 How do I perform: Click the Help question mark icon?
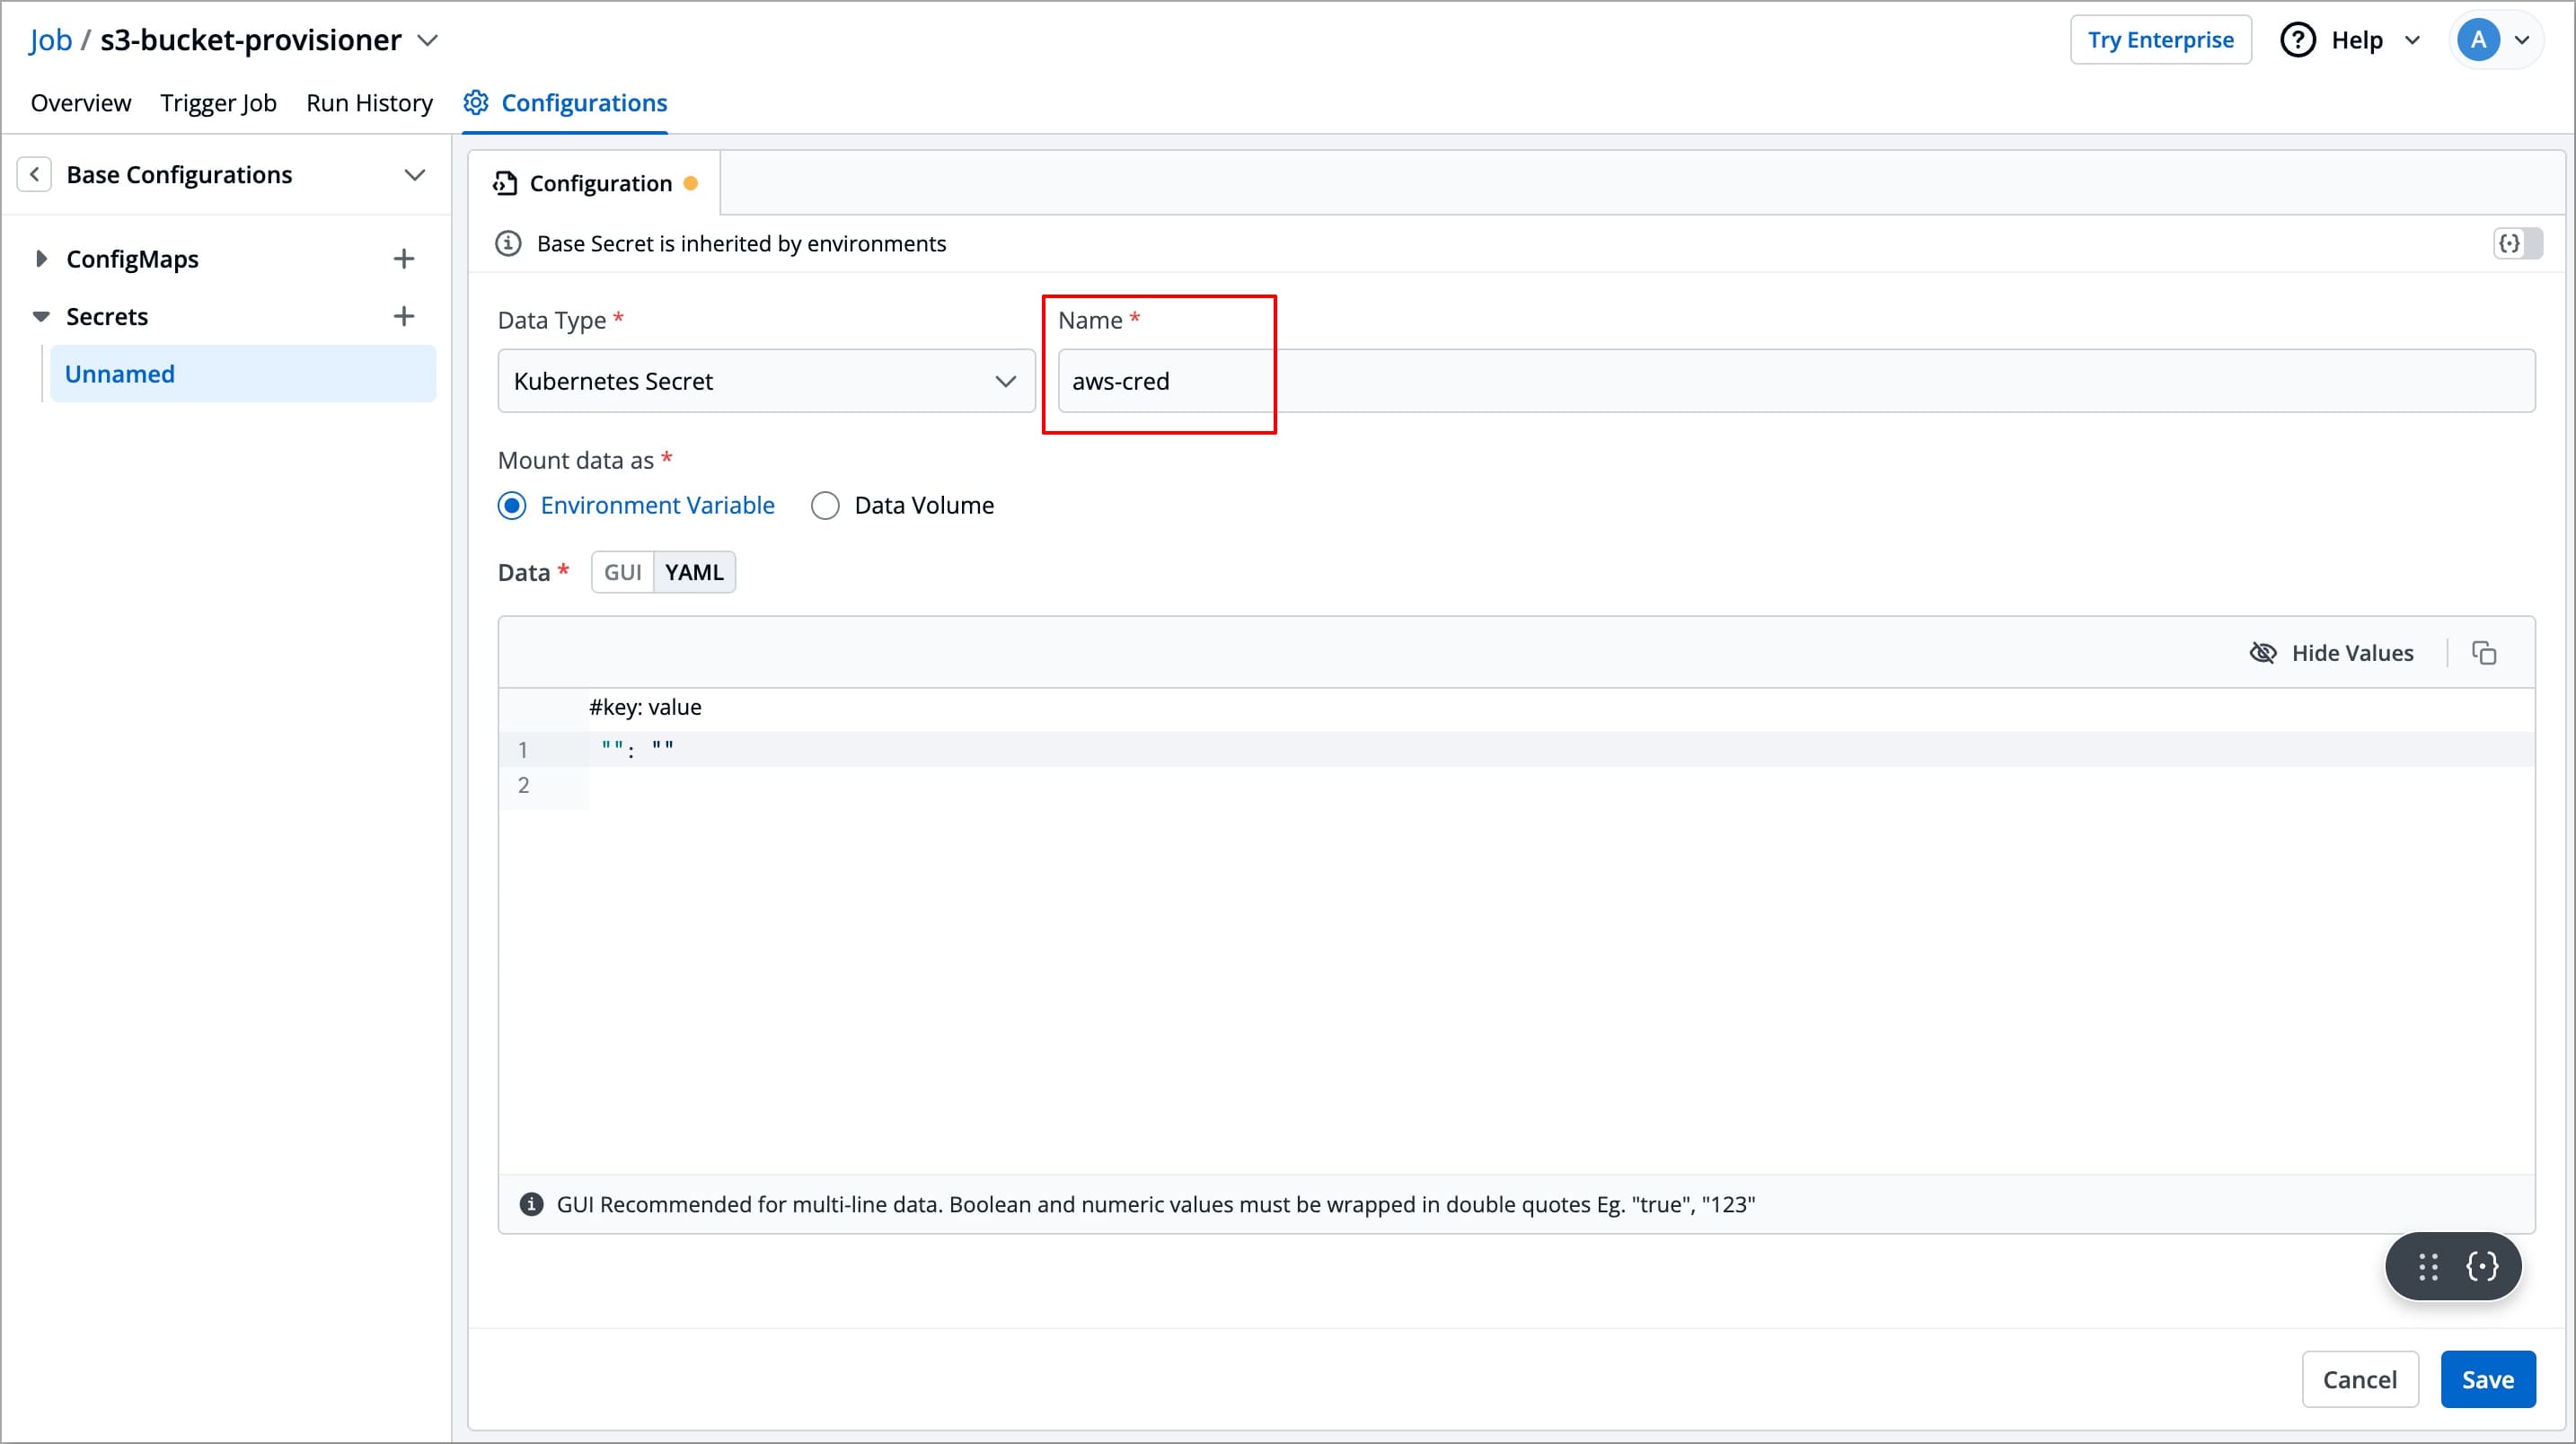click(x=2297, y=40)
